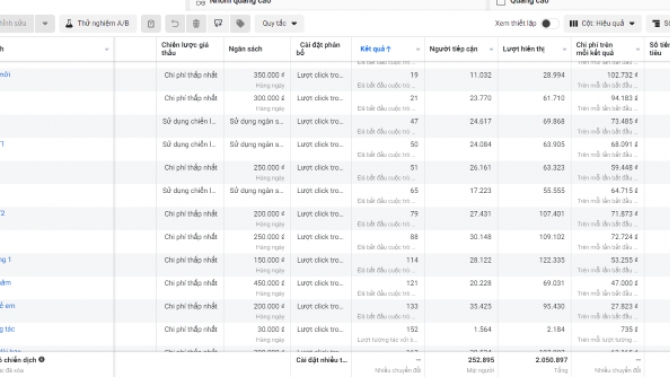Click the result value '152'
The width and height of the screenshot is (670, 377).
coord(412,329)
